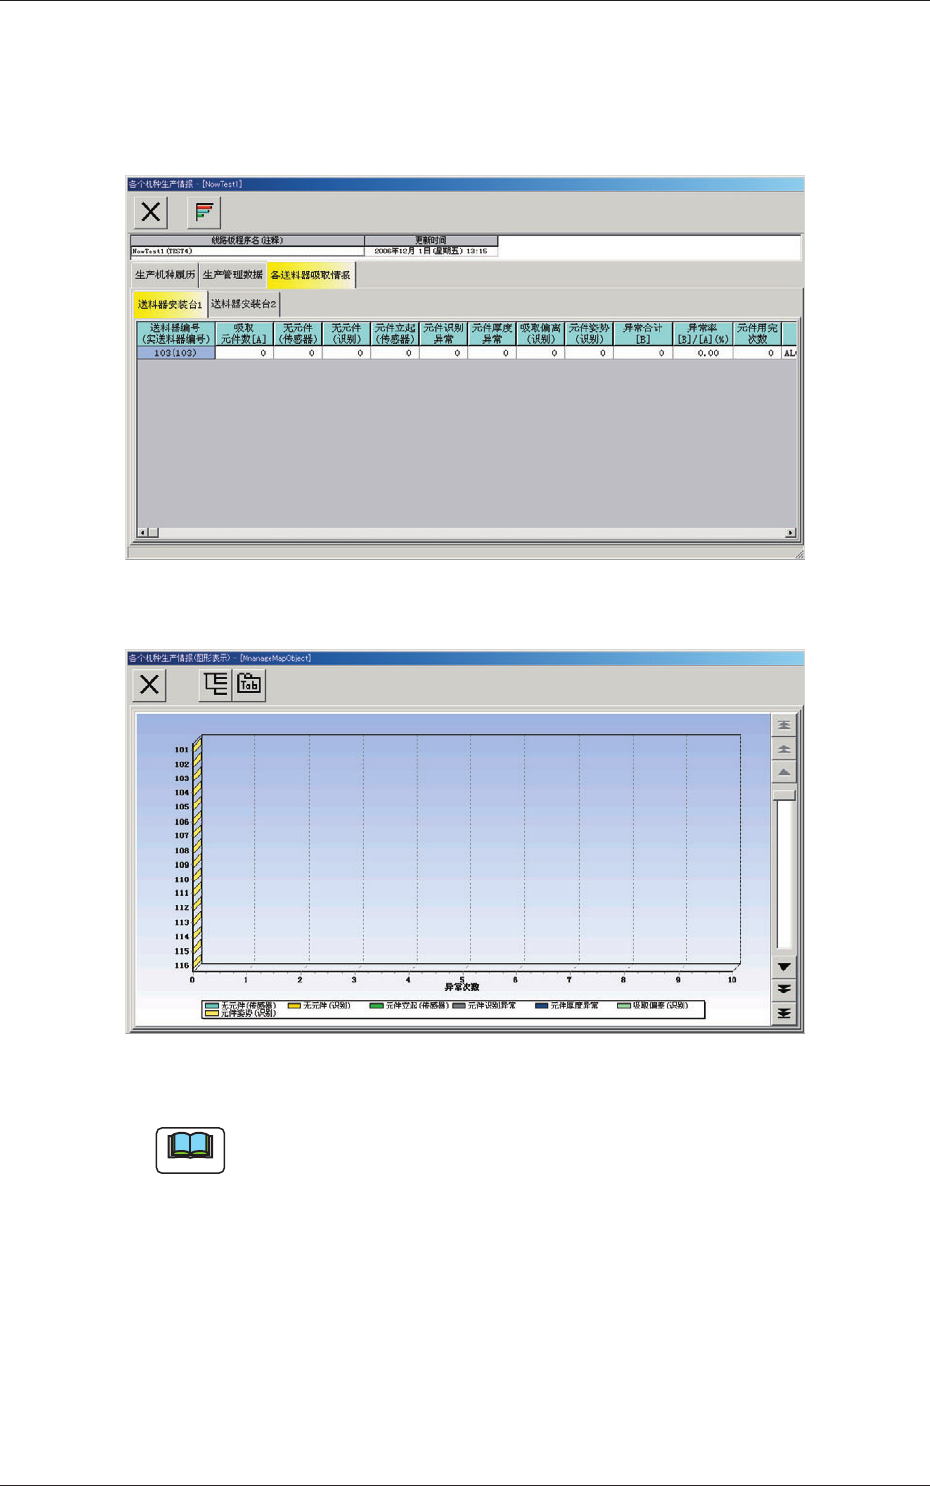This screenshot has width=930, height=1486.
Task: Click the table horizontal scrollbar track
Action: tap(466, 533)
